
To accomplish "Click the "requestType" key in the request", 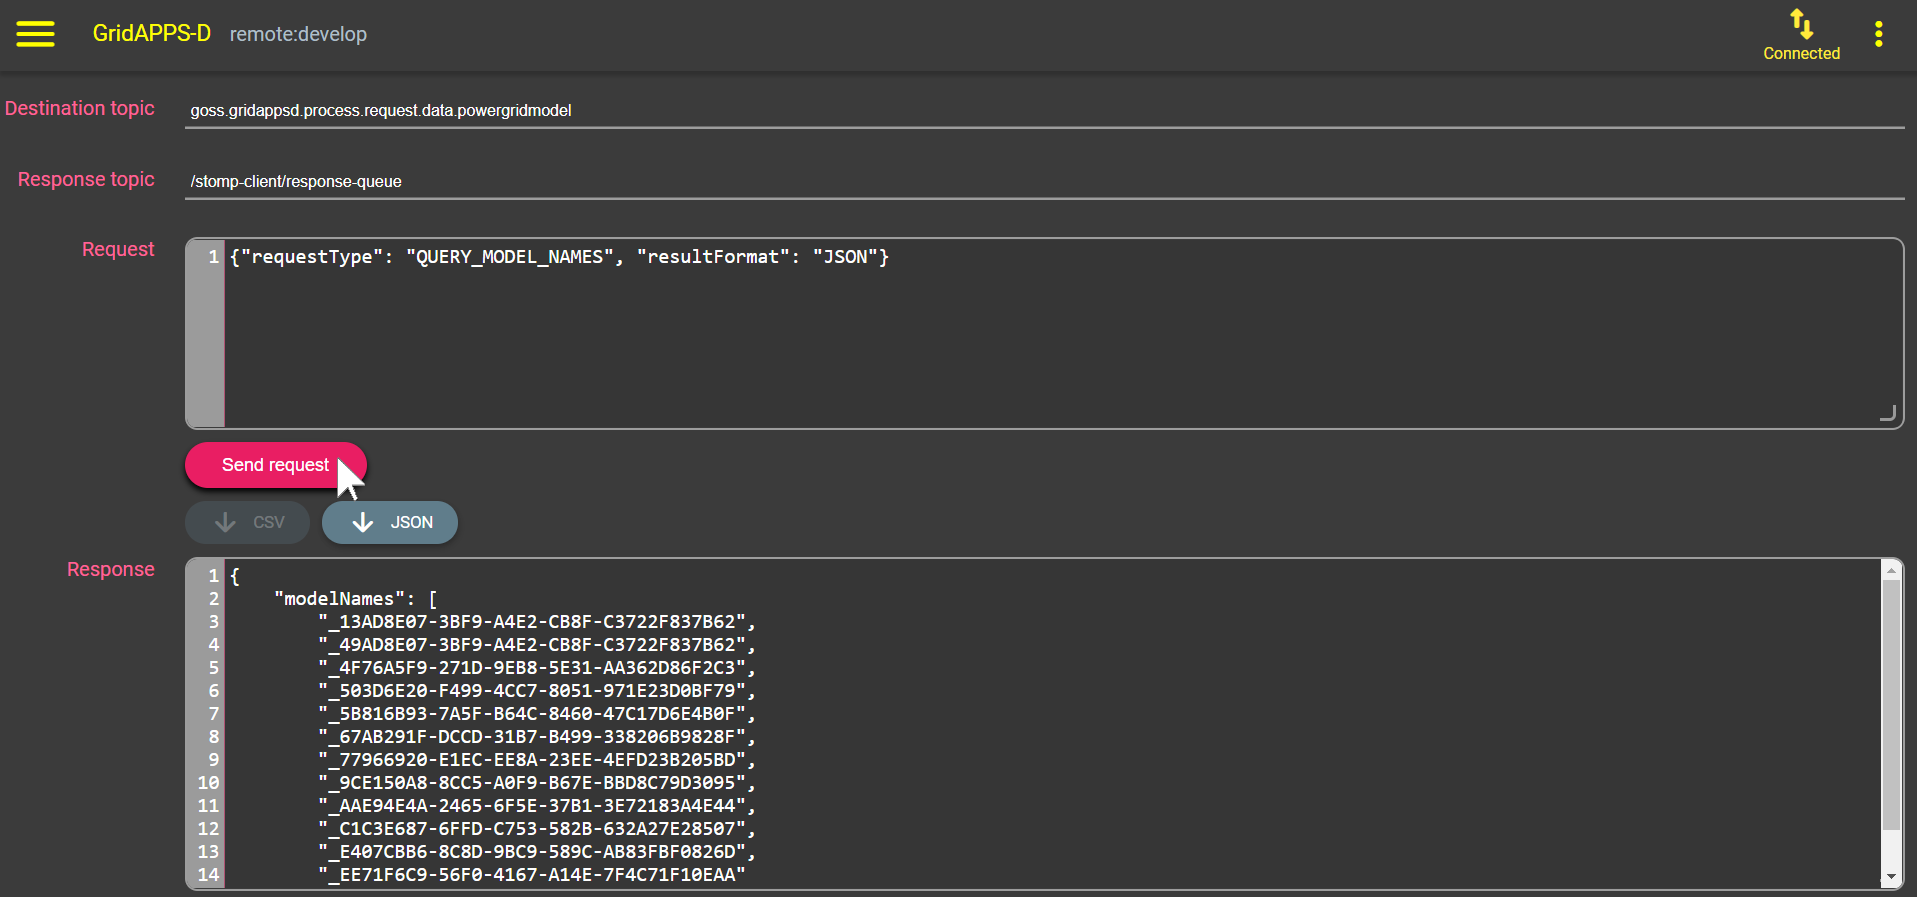I will 311,257.
